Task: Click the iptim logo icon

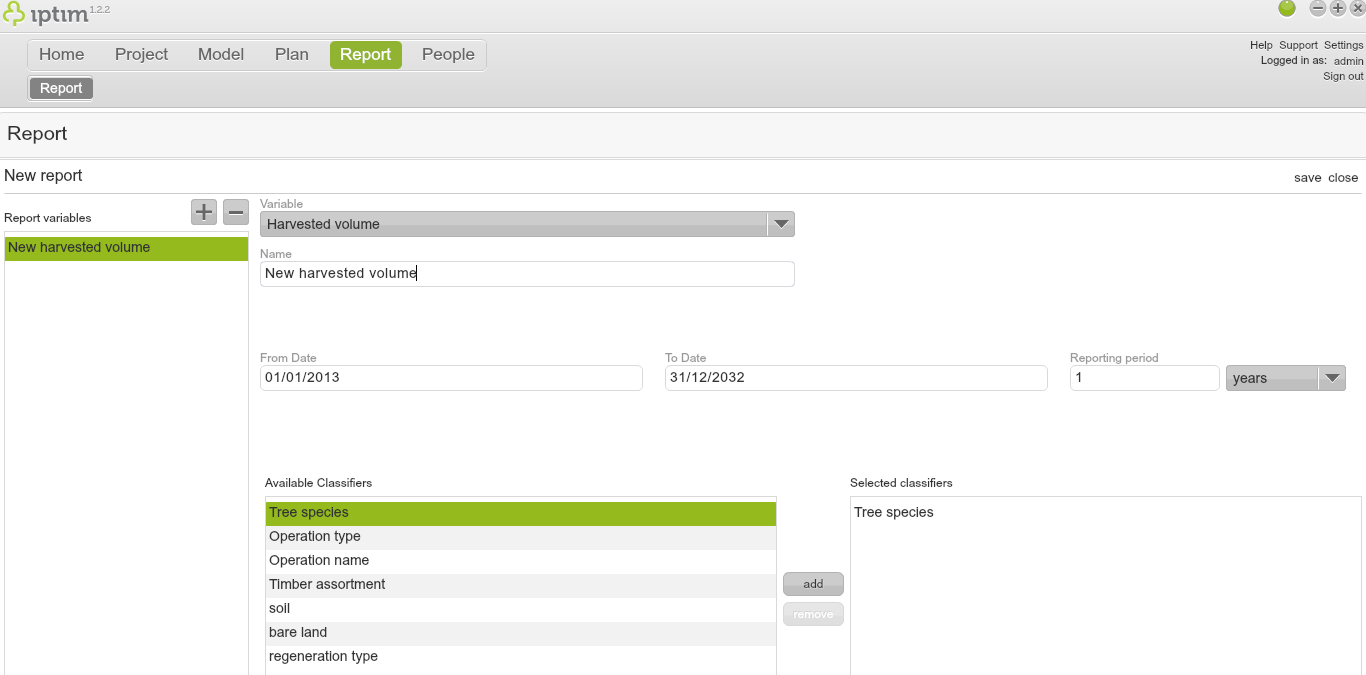Action: click(15, 14)
